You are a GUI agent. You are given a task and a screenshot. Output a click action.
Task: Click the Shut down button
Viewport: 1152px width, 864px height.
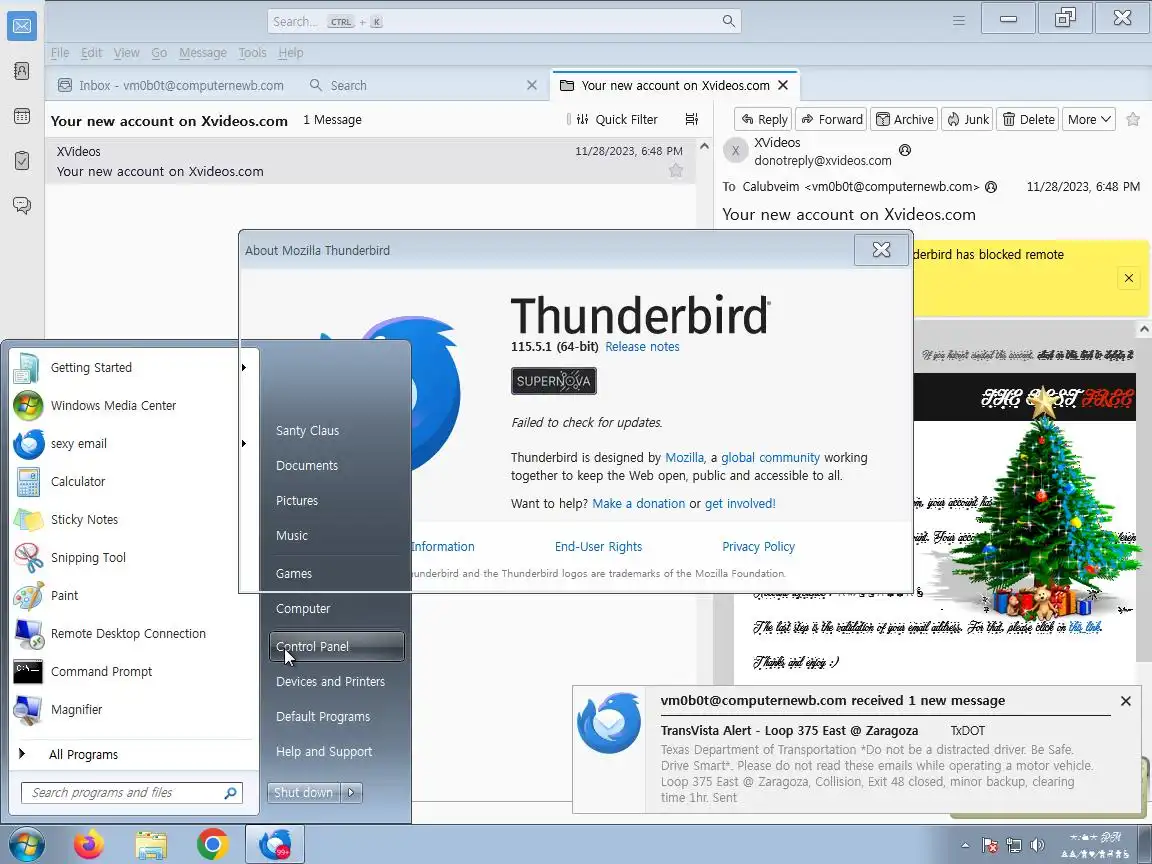coord(303,793)
